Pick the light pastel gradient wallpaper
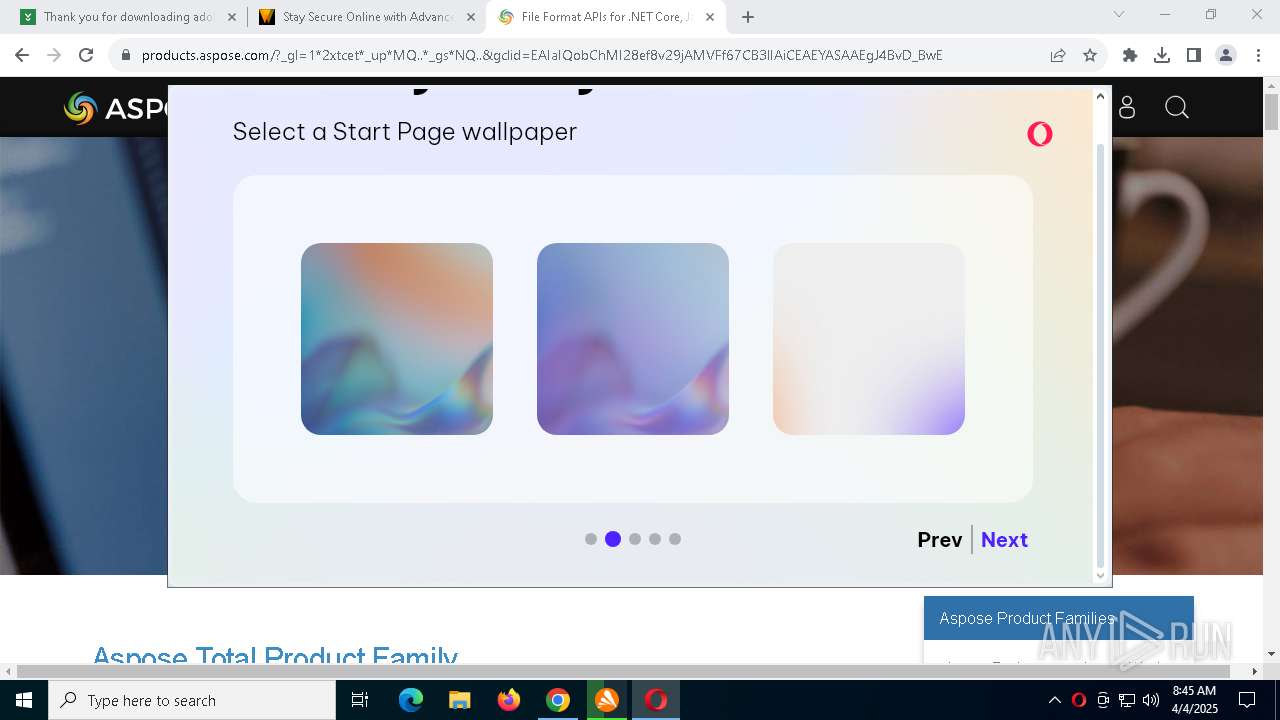The height and width of the screenshot is (720, 1280). (x=869, y=339)
